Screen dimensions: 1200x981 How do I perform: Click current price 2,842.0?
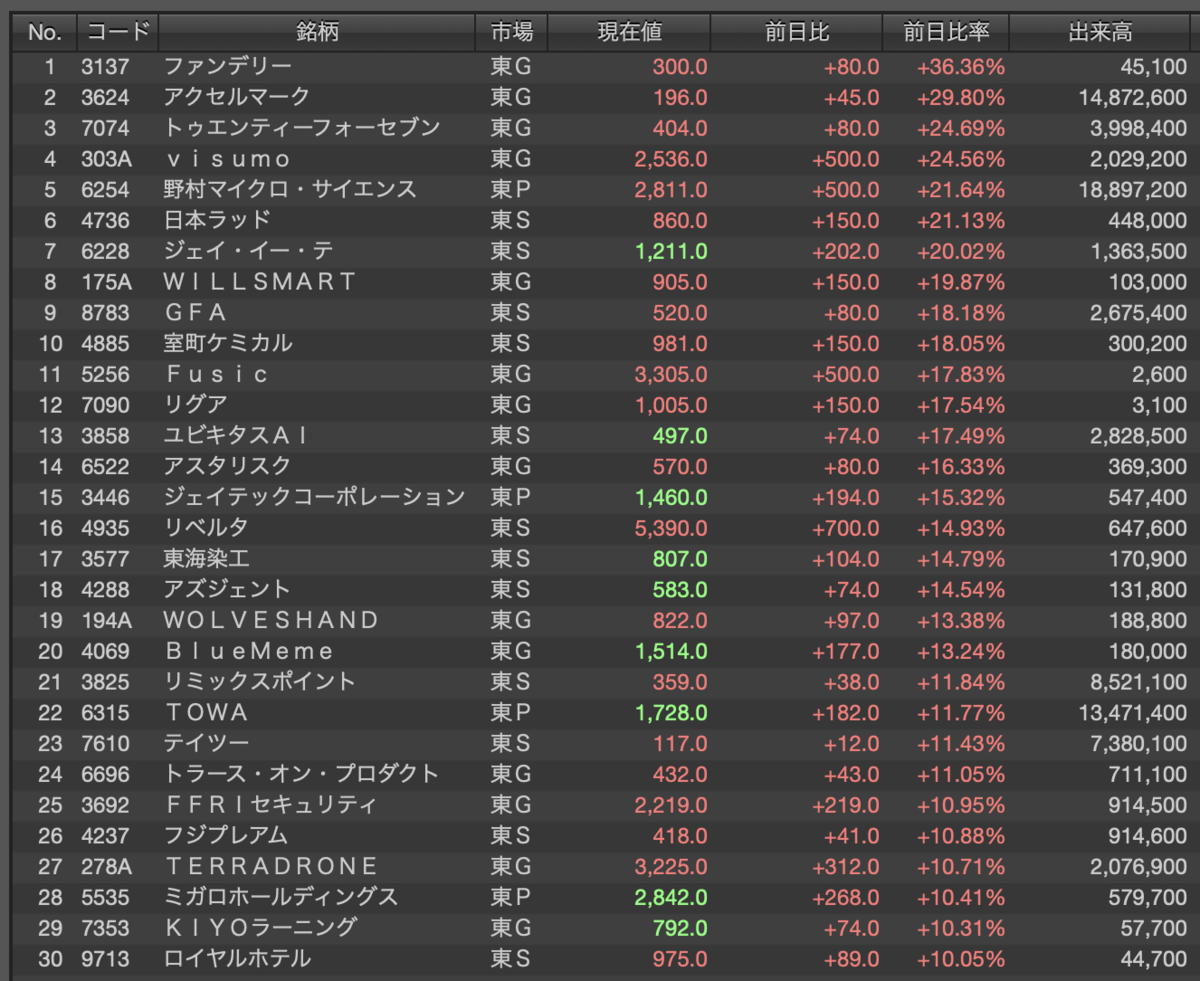671,897
